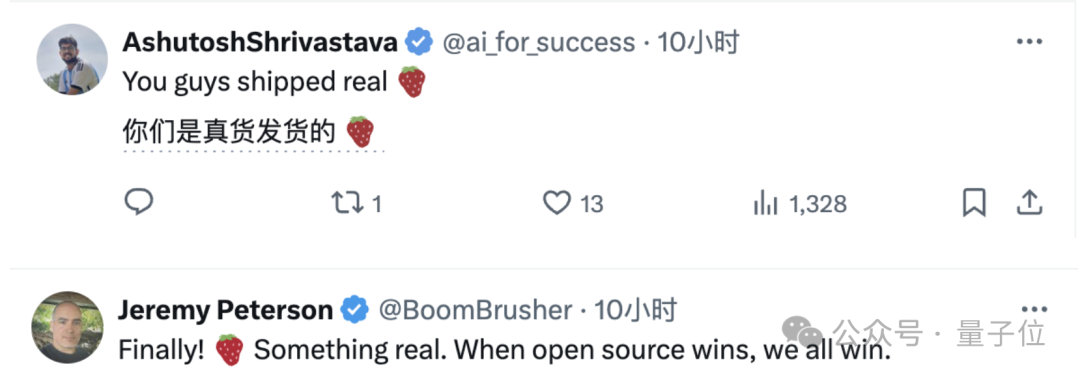
Task: Share Ashutosh's tweet via upload icon
Action: [x=1028, y=203]
